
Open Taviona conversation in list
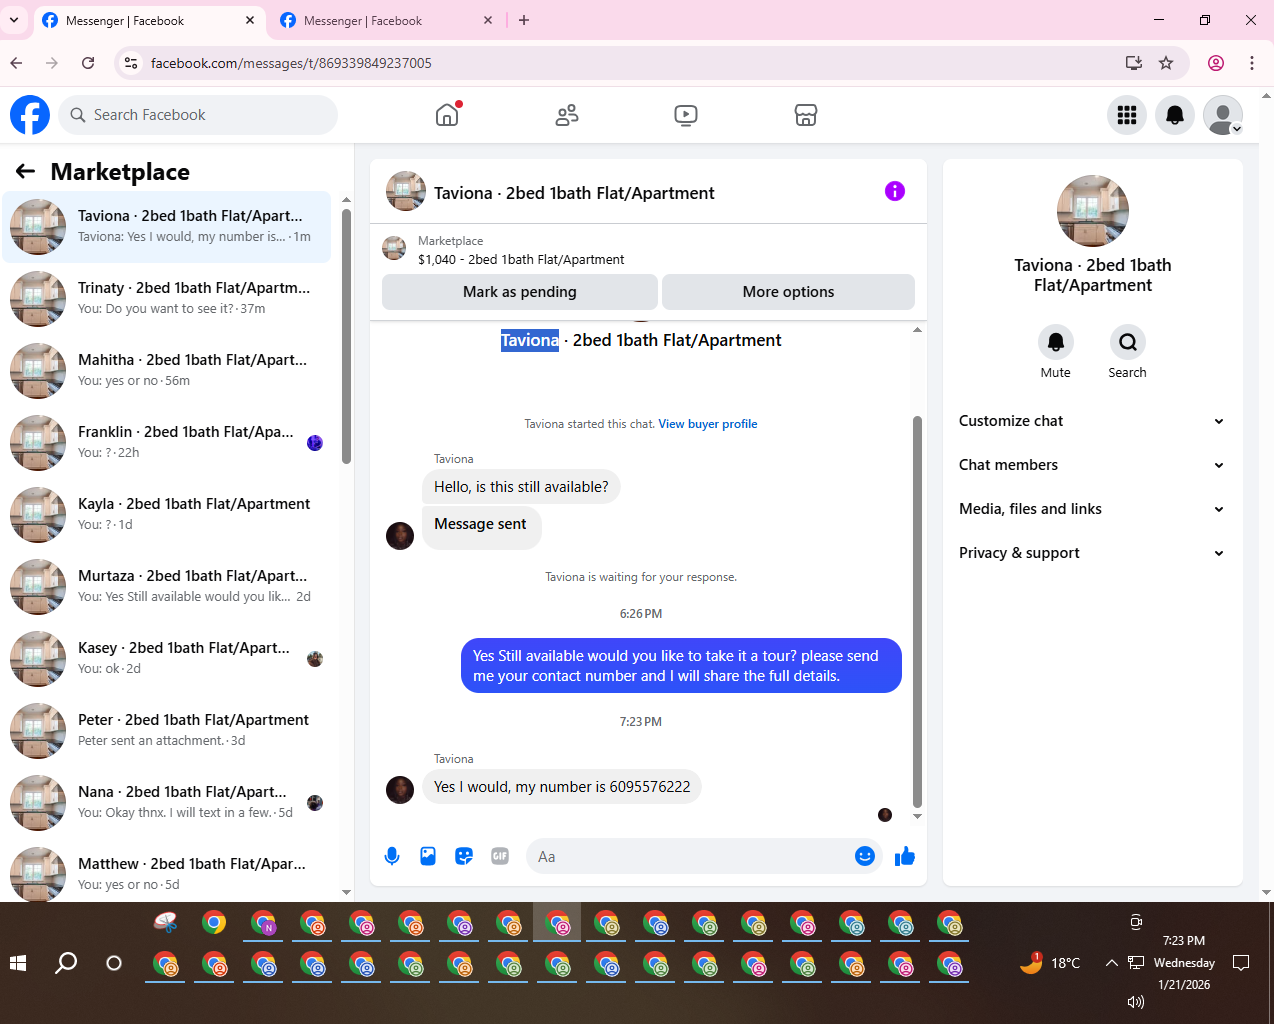pos(167,227)
